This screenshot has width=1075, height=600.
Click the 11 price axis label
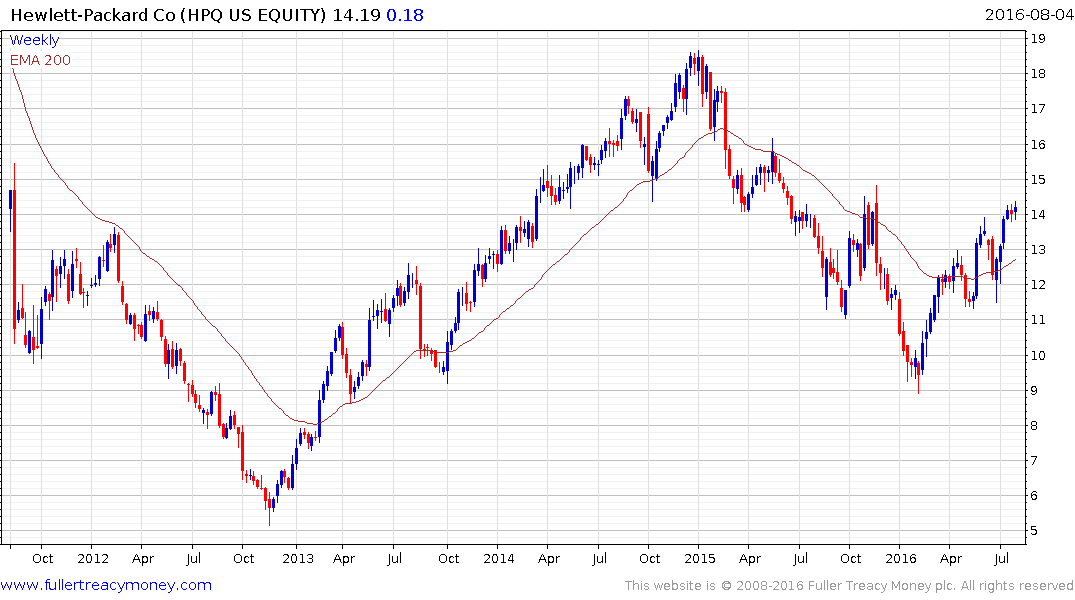[x=1038, y=320]
